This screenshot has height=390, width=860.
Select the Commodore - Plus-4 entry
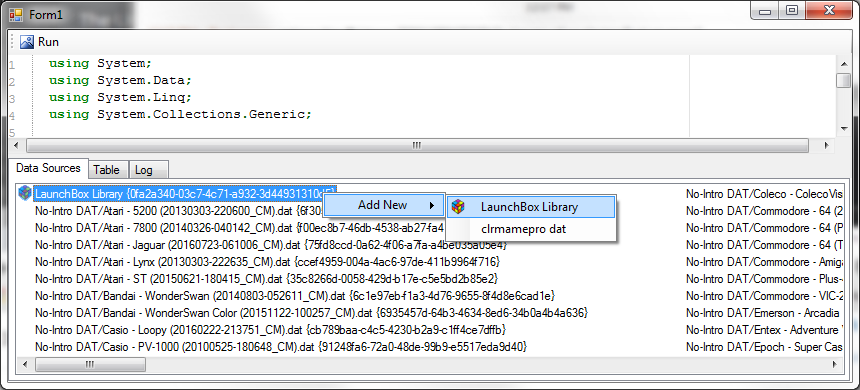pos(765,279)
